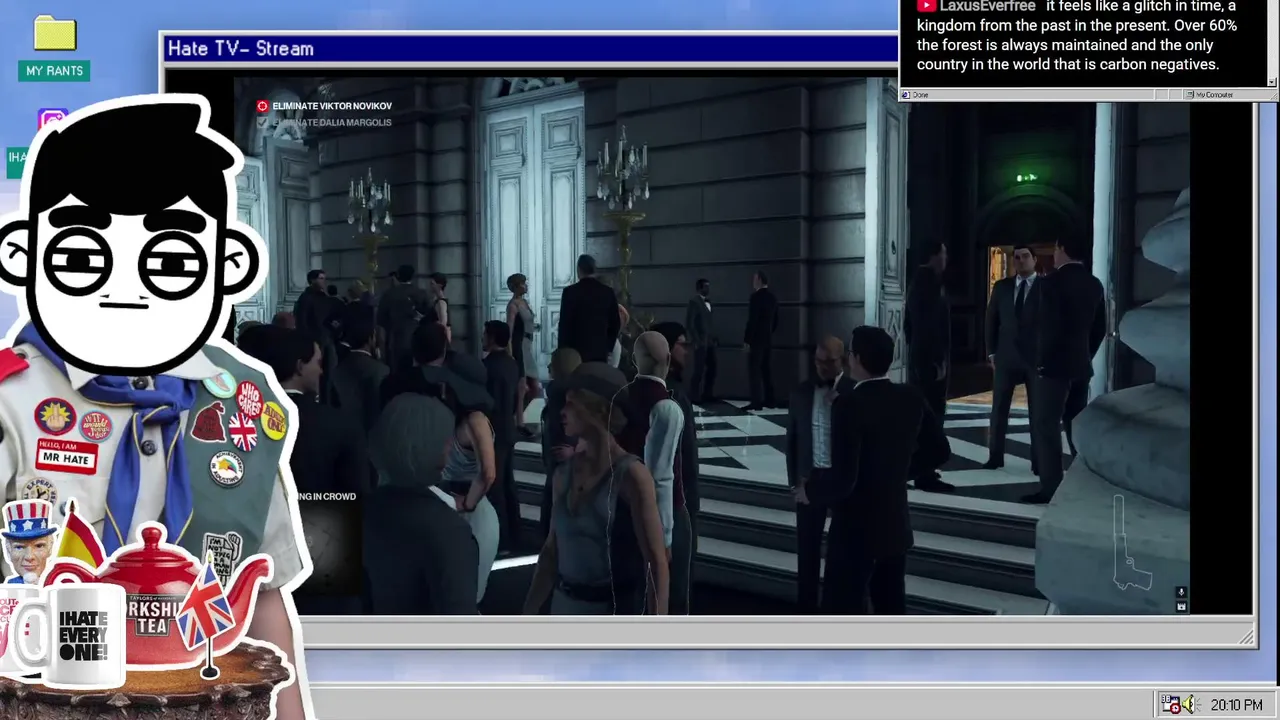Open the MY RANTS folder icon
The height and width of the screenshot is (720, 1280).
55,33
